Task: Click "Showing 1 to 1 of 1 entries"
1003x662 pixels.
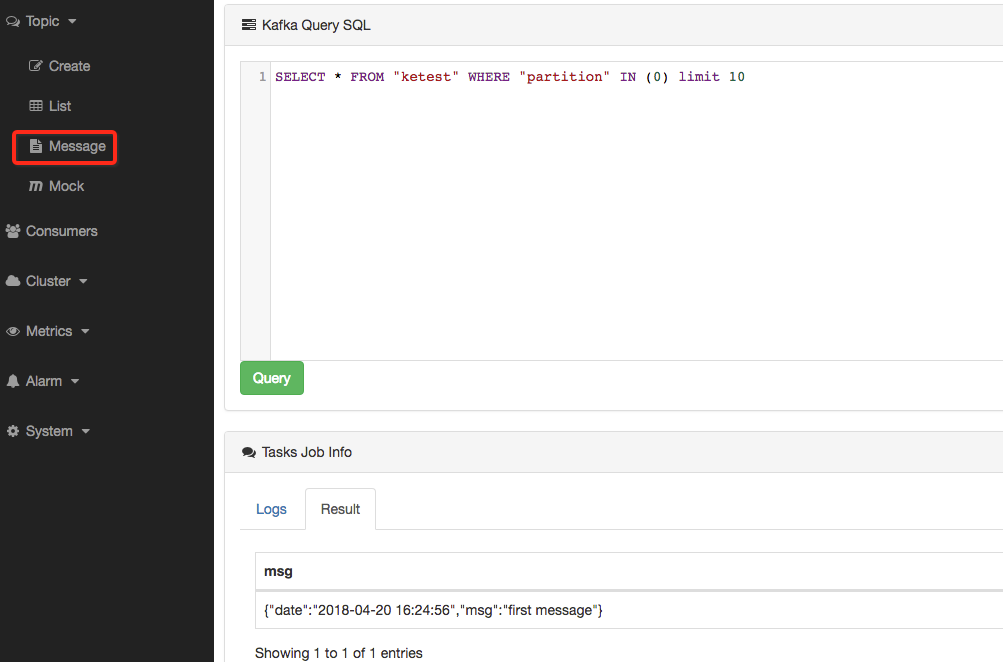Action: point(338,653)
